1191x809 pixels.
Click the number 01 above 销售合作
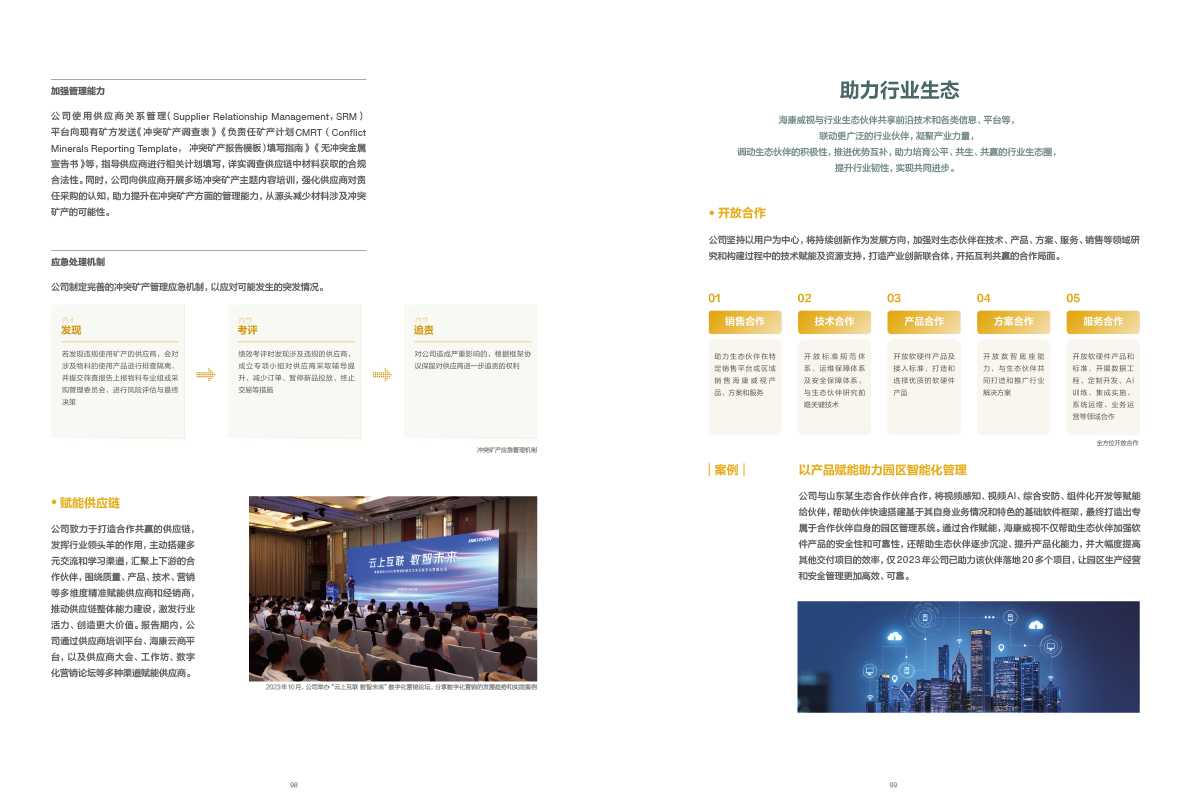pyautogui.click(x=714, y=298)
